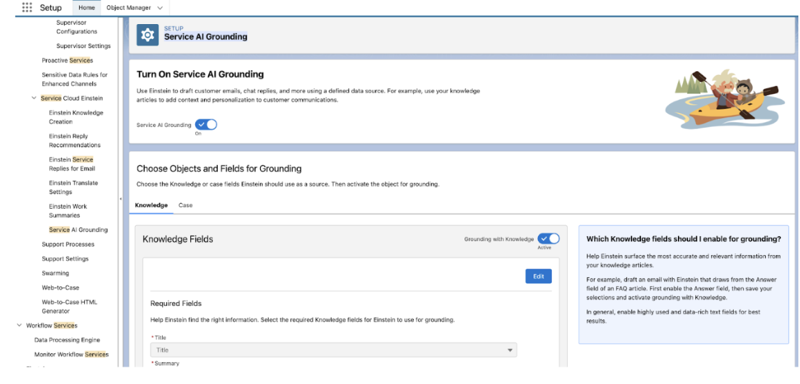
Task: Click the Service AI Grounding page title
Action: click(206, 37)
